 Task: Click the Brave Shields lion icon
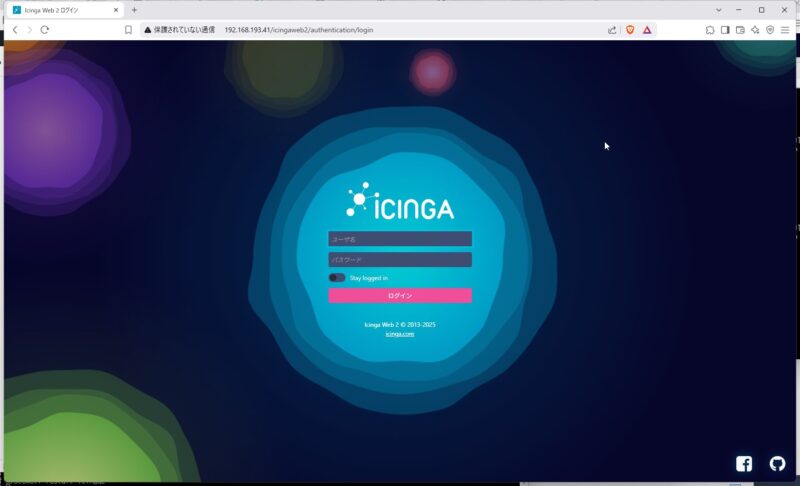tap(630, 30)
